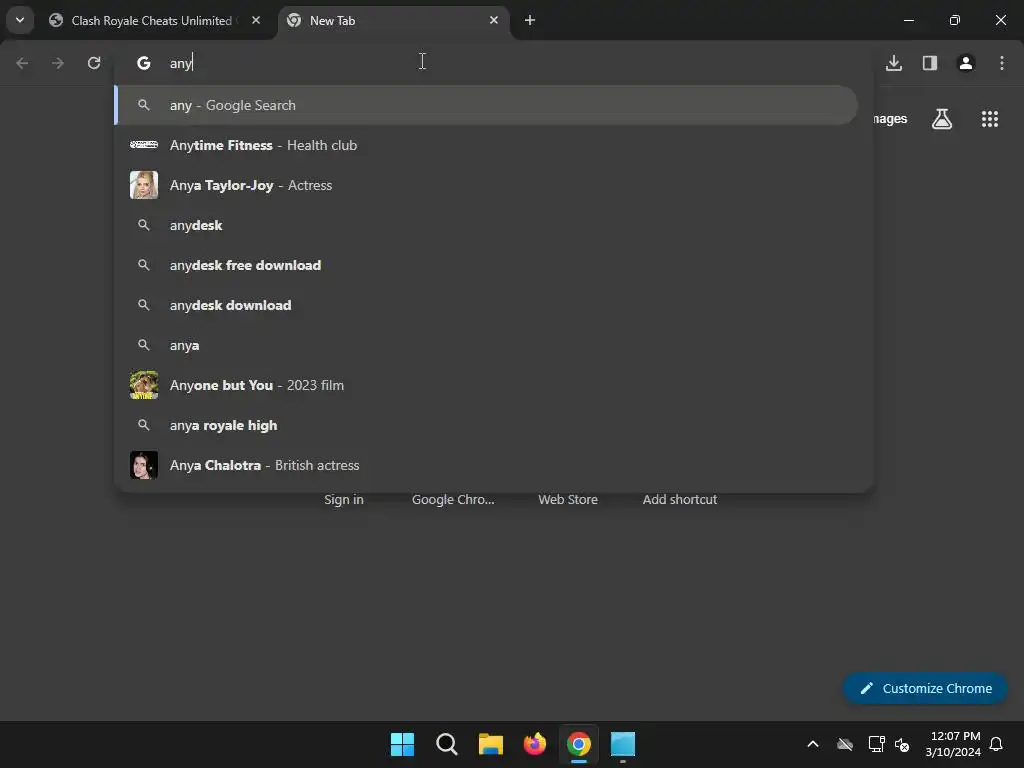Viewport: 1024px width, 768px height.
Task: Select 'any - Google Search' suggestion
Action: pos(487,105)
